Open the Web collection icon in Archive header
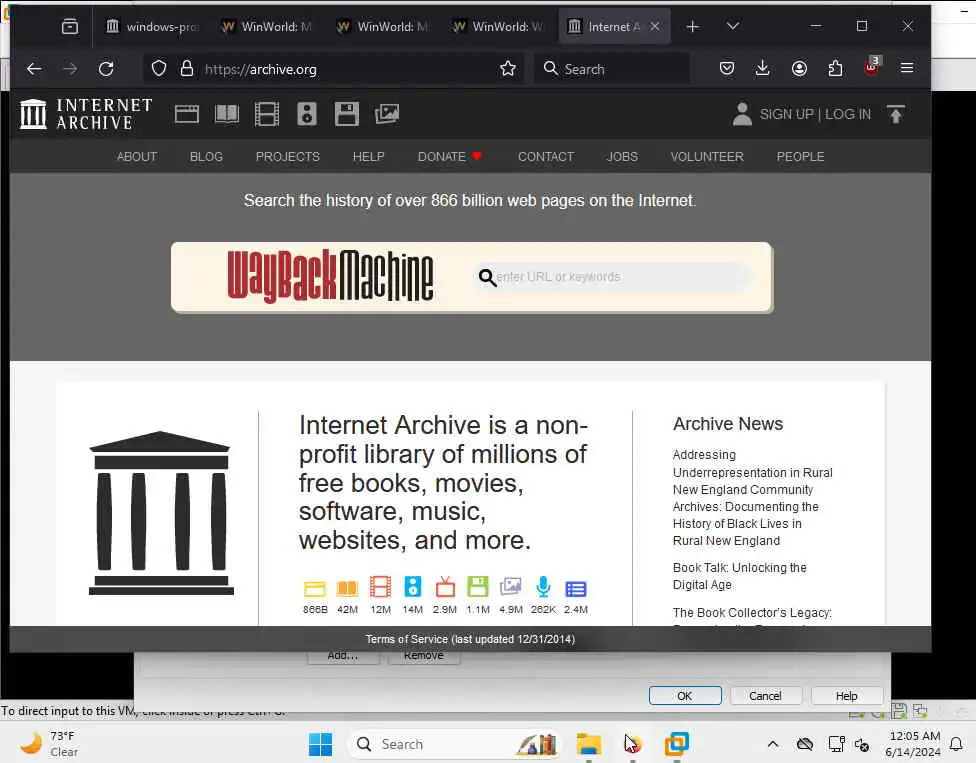Viewport: 976px width, 763px height. click(187, 115)
